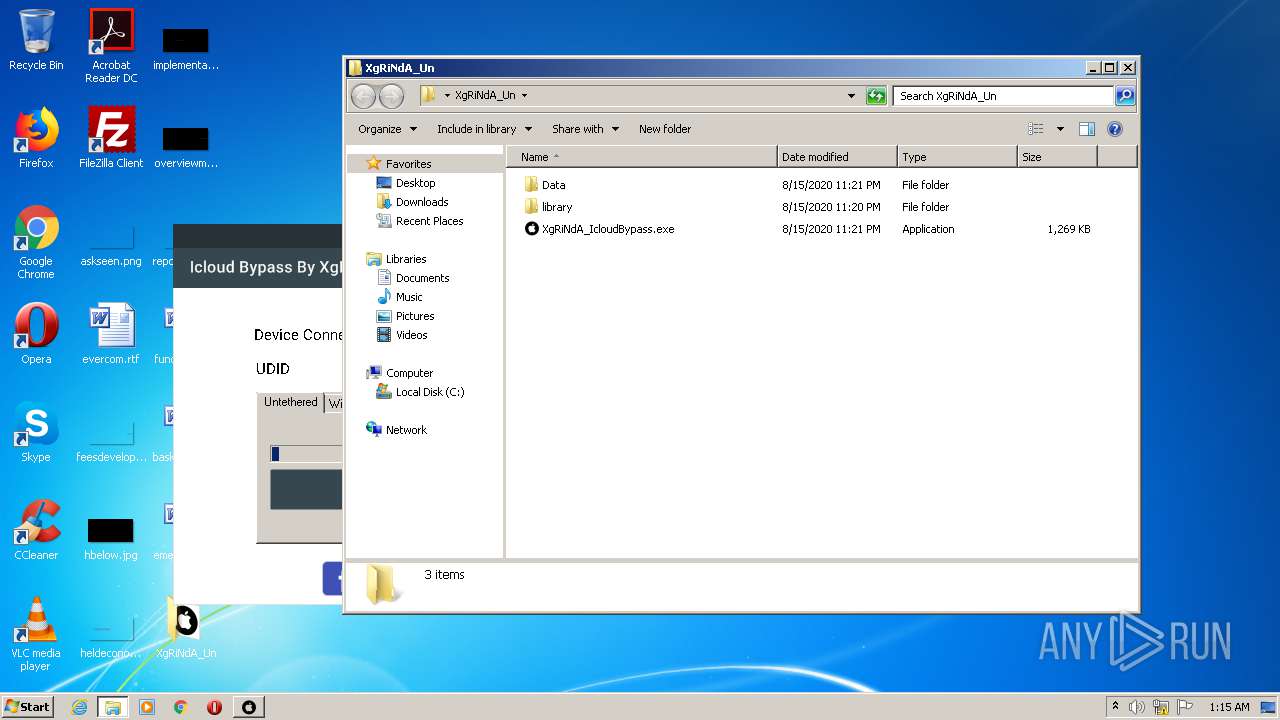
Task: Open Videos library
Action: [x=411, y=335]
